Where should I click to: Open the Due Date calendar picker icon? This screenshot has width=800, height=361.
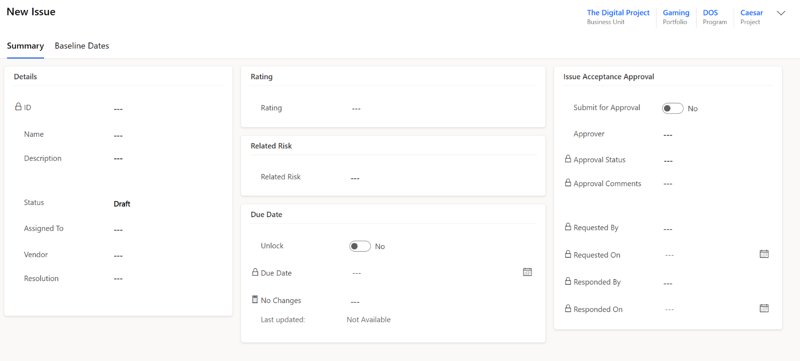(x=527, y=272)
